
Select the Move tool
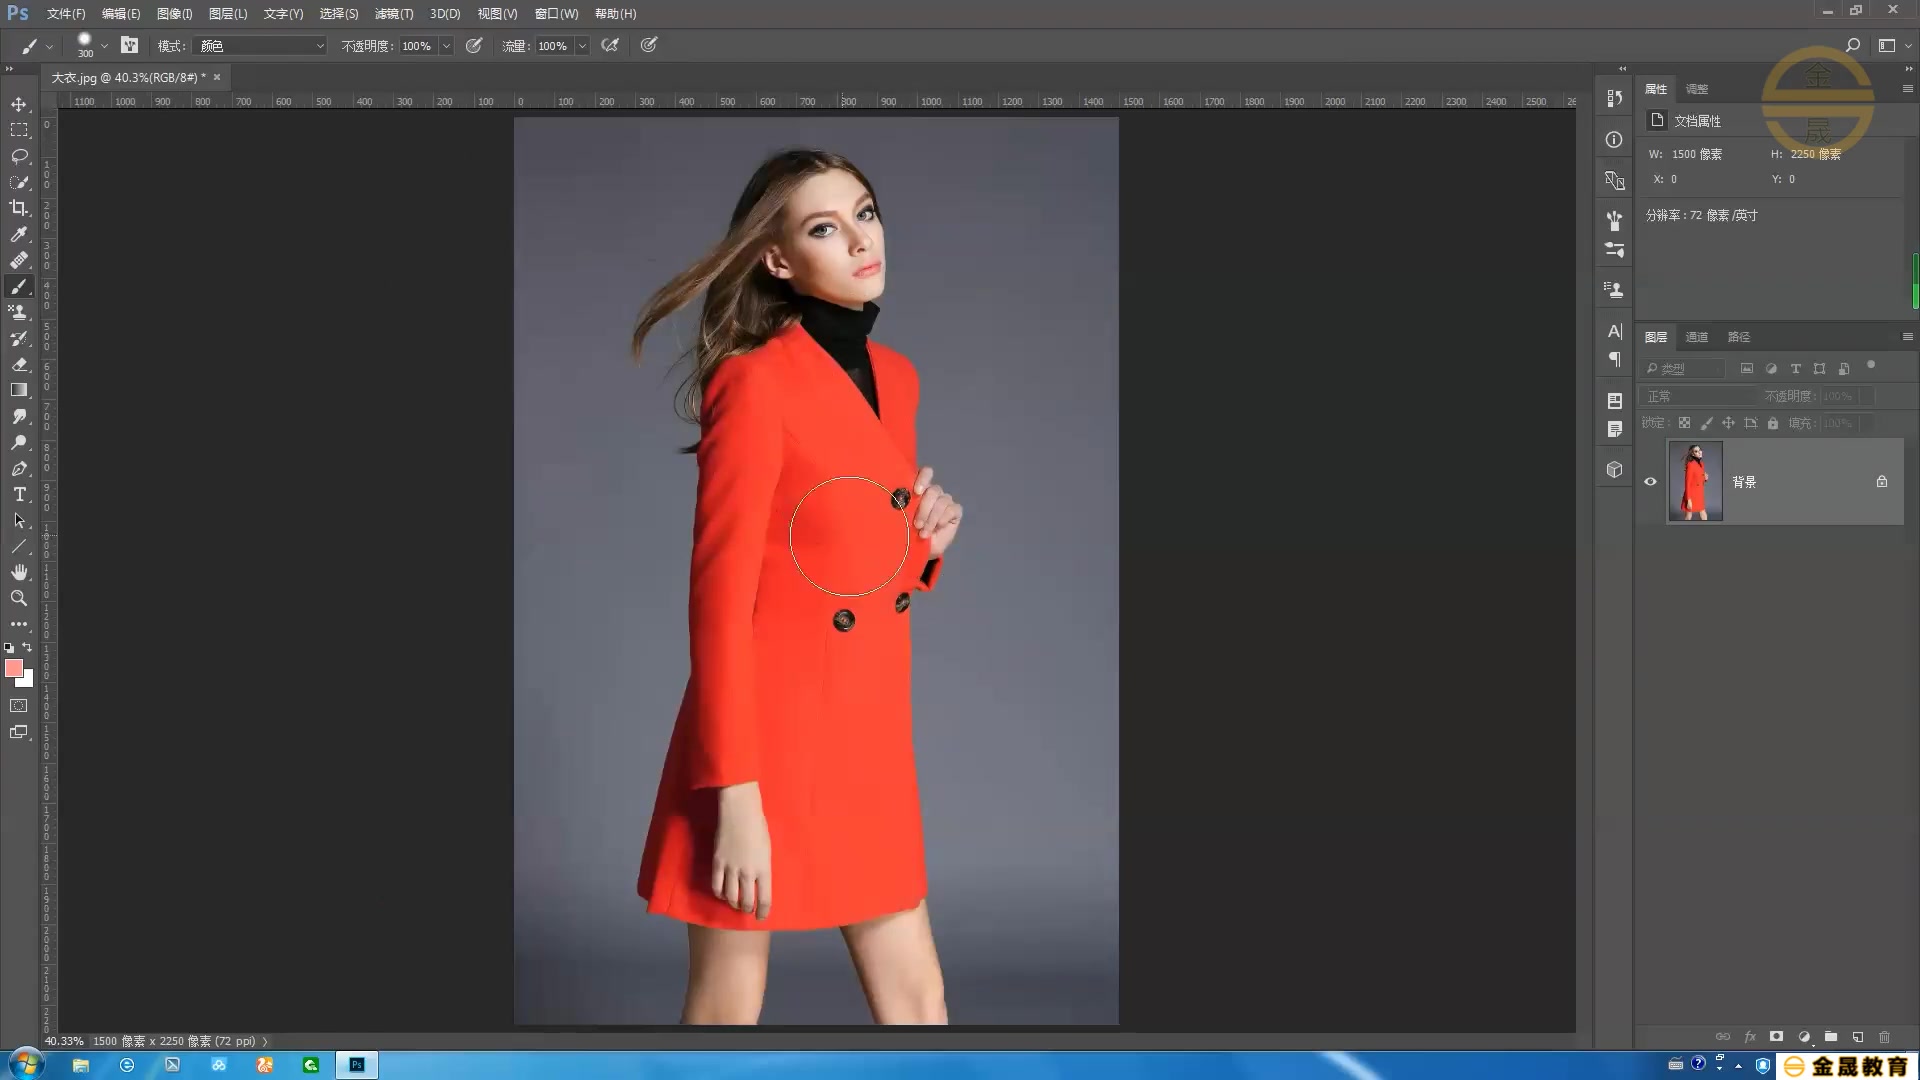tap(19, 104)
